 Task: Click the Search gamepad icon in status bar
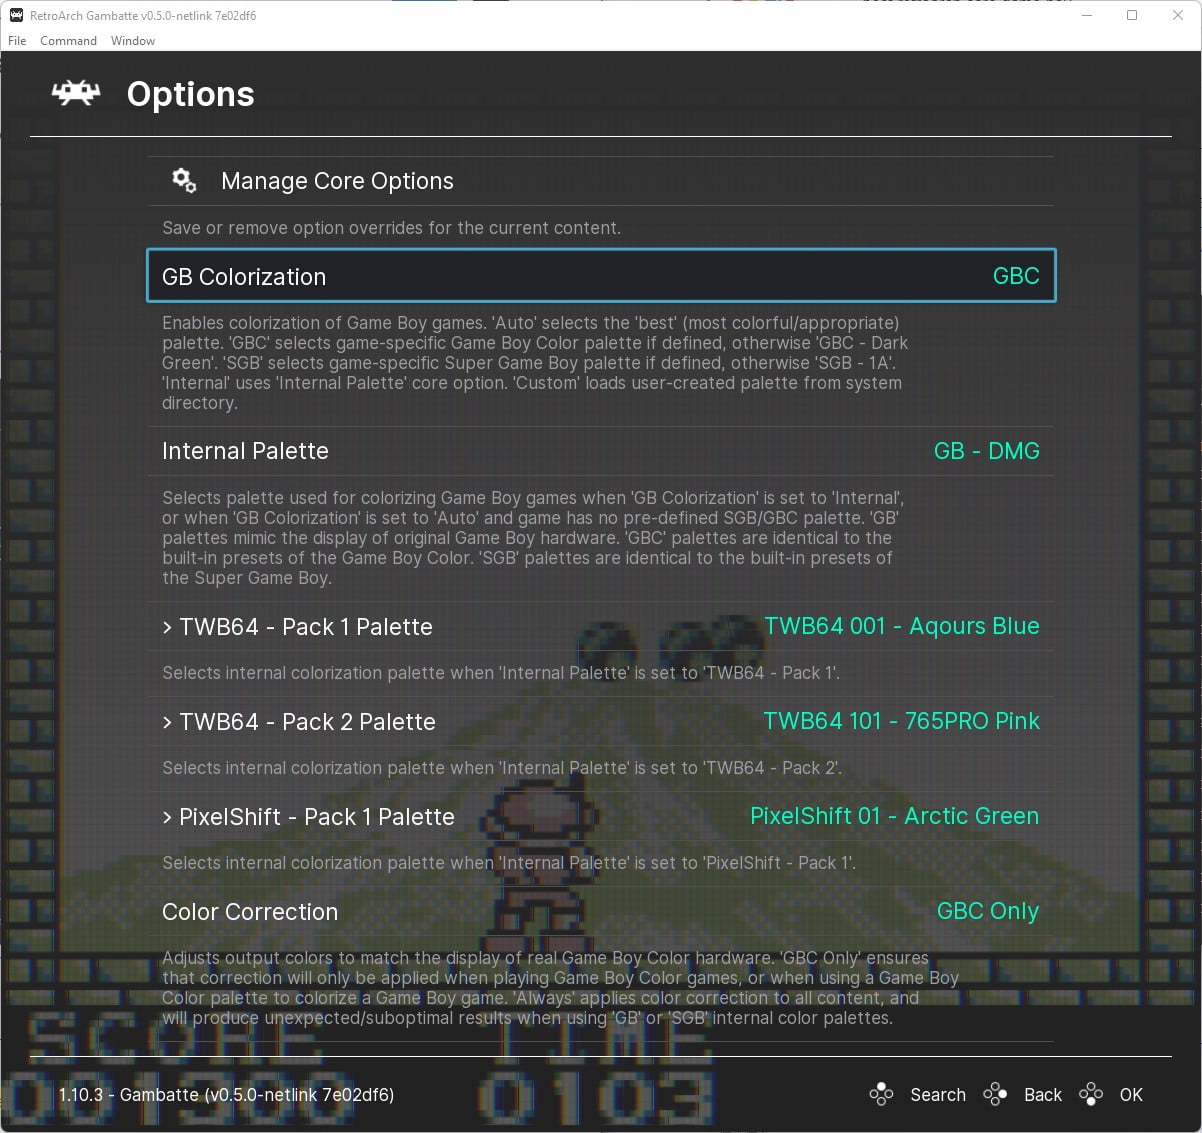882,1095
